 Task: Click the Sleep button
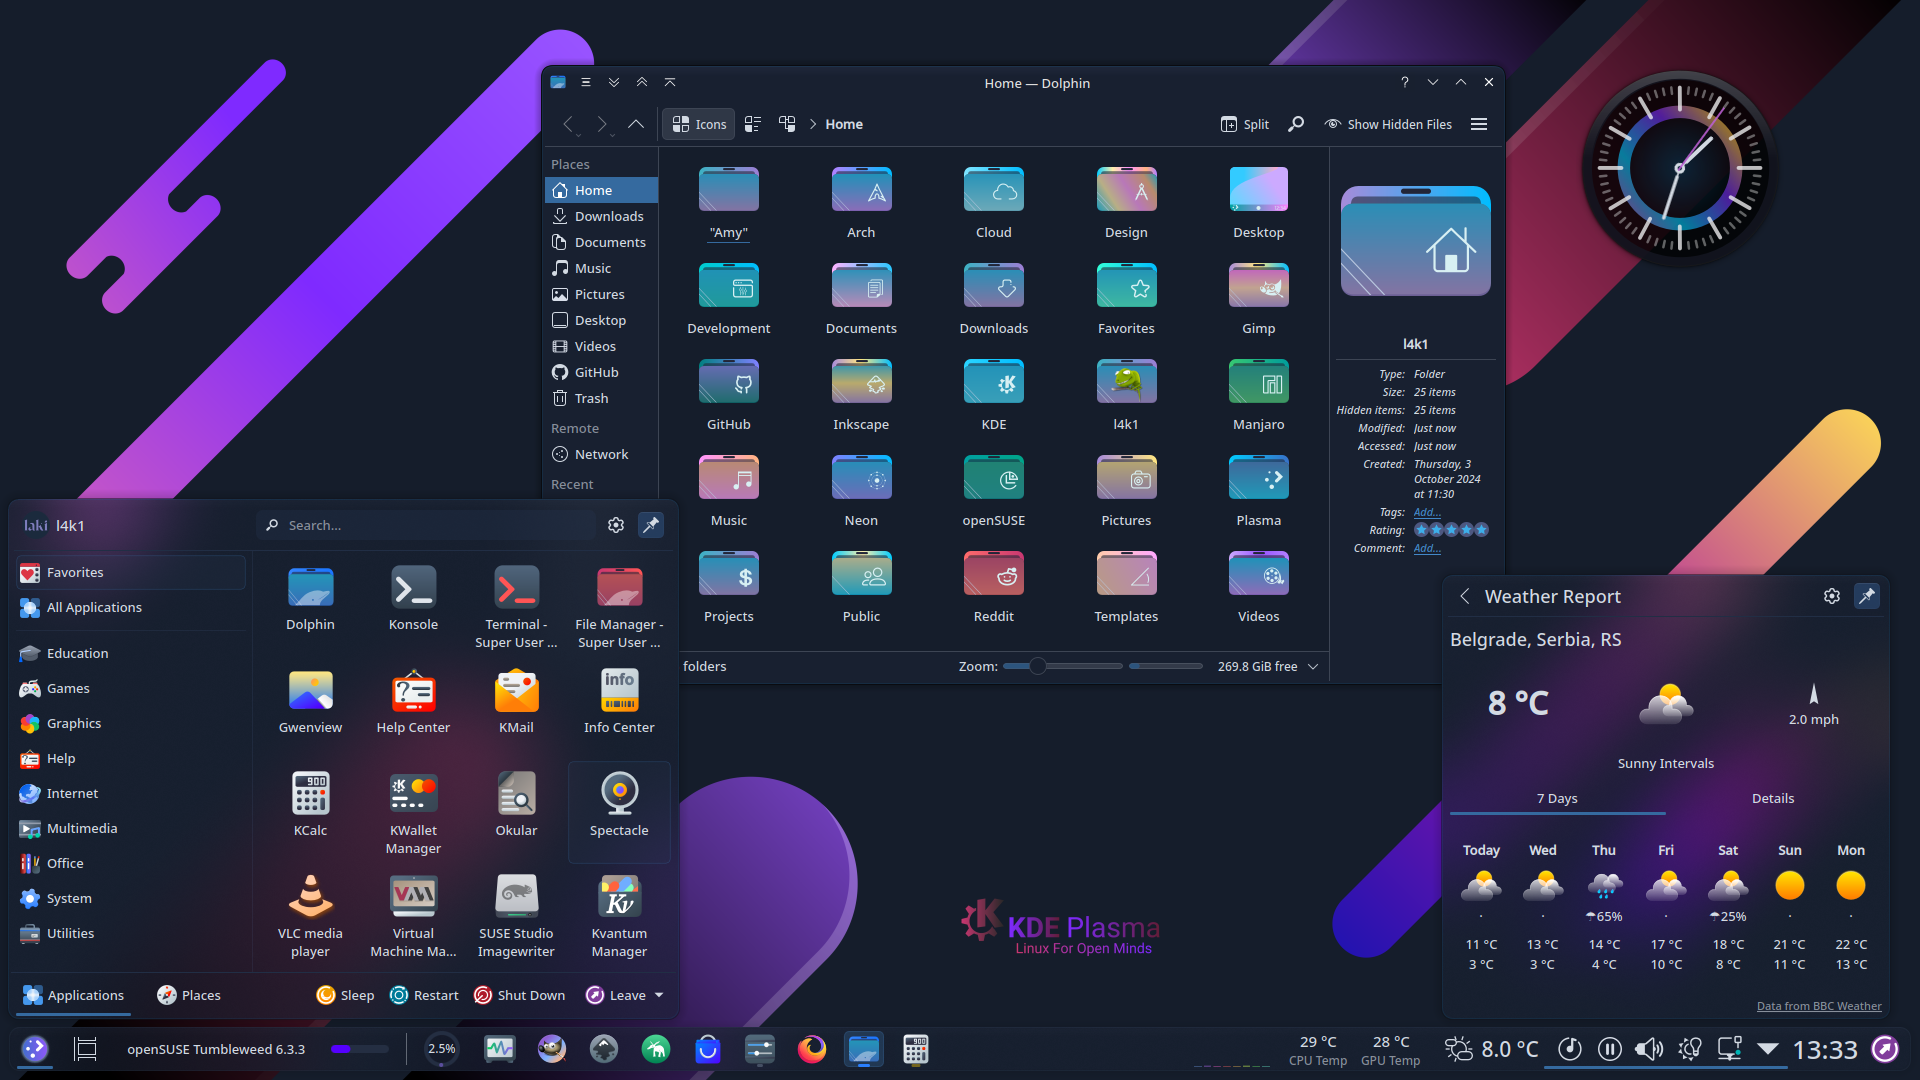click(345, 995)
